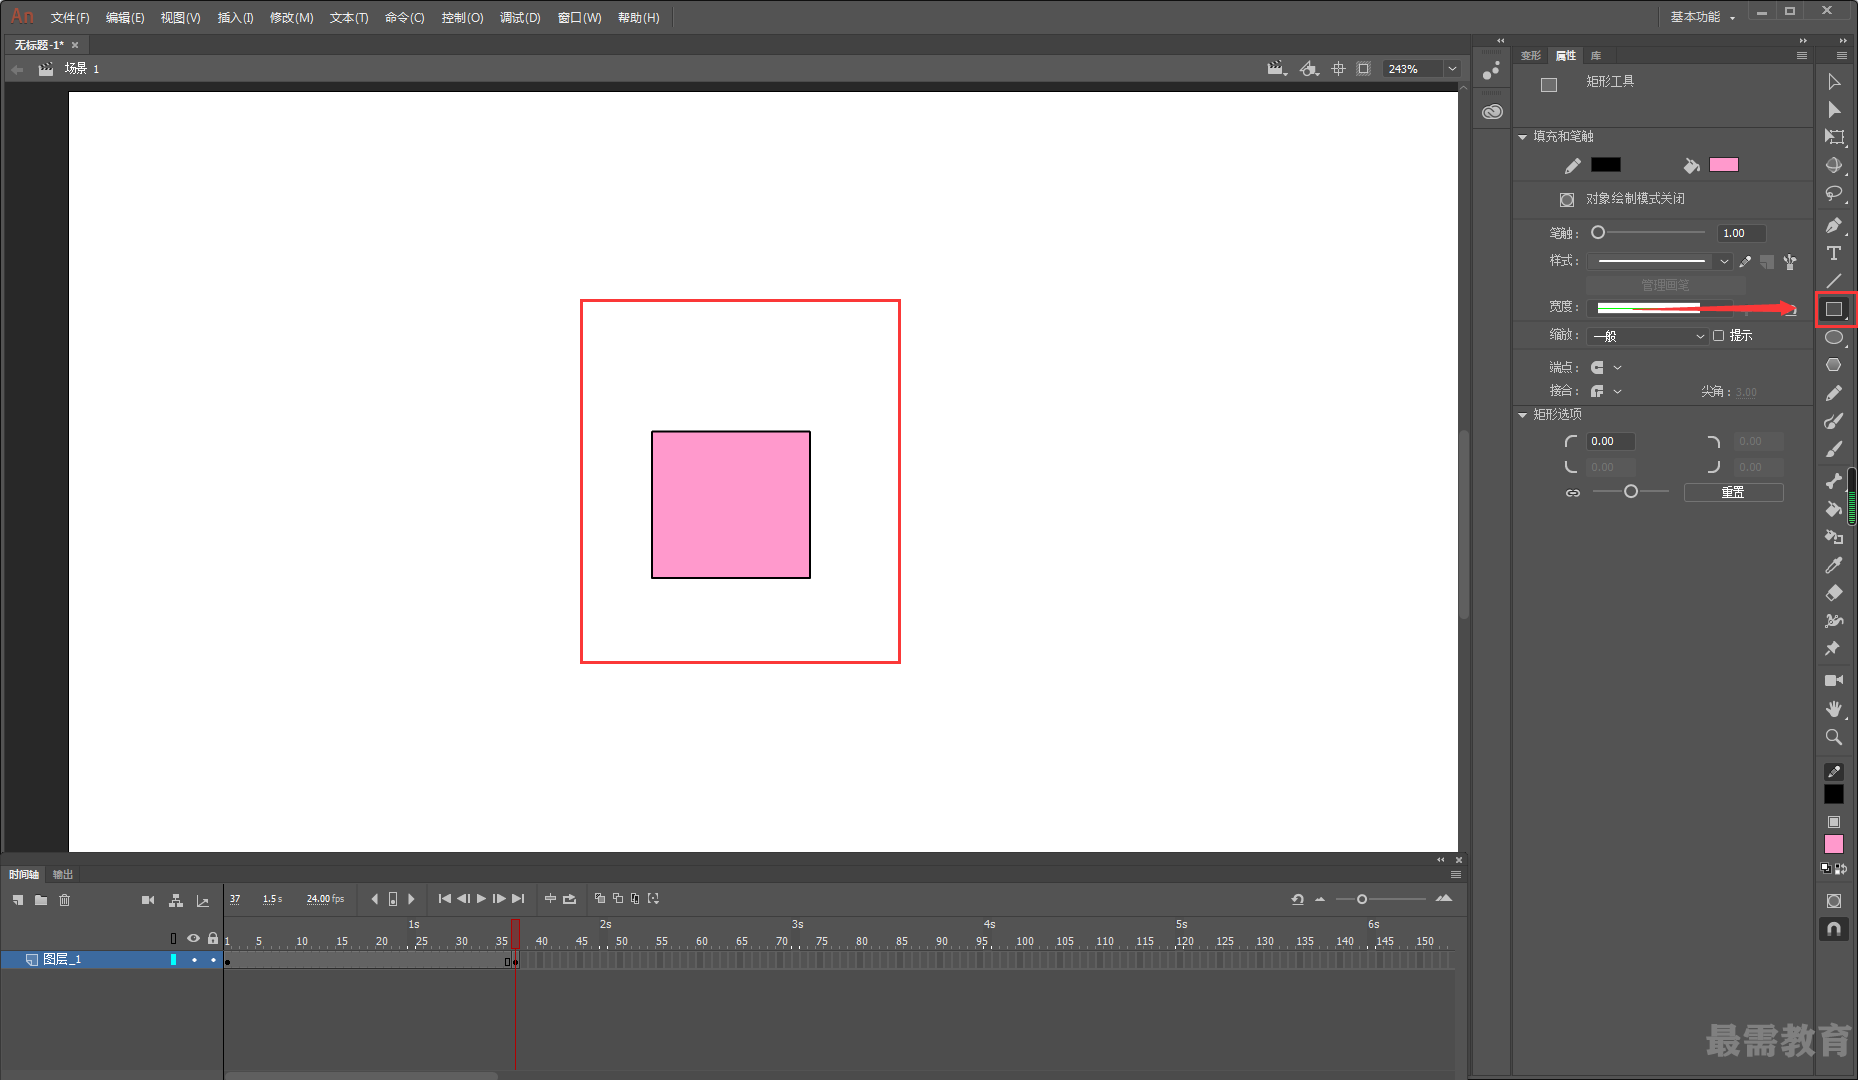Viewport: 1858px width, 1080px height.
Task: Step back one frame
Action: [x=463, y=899]
